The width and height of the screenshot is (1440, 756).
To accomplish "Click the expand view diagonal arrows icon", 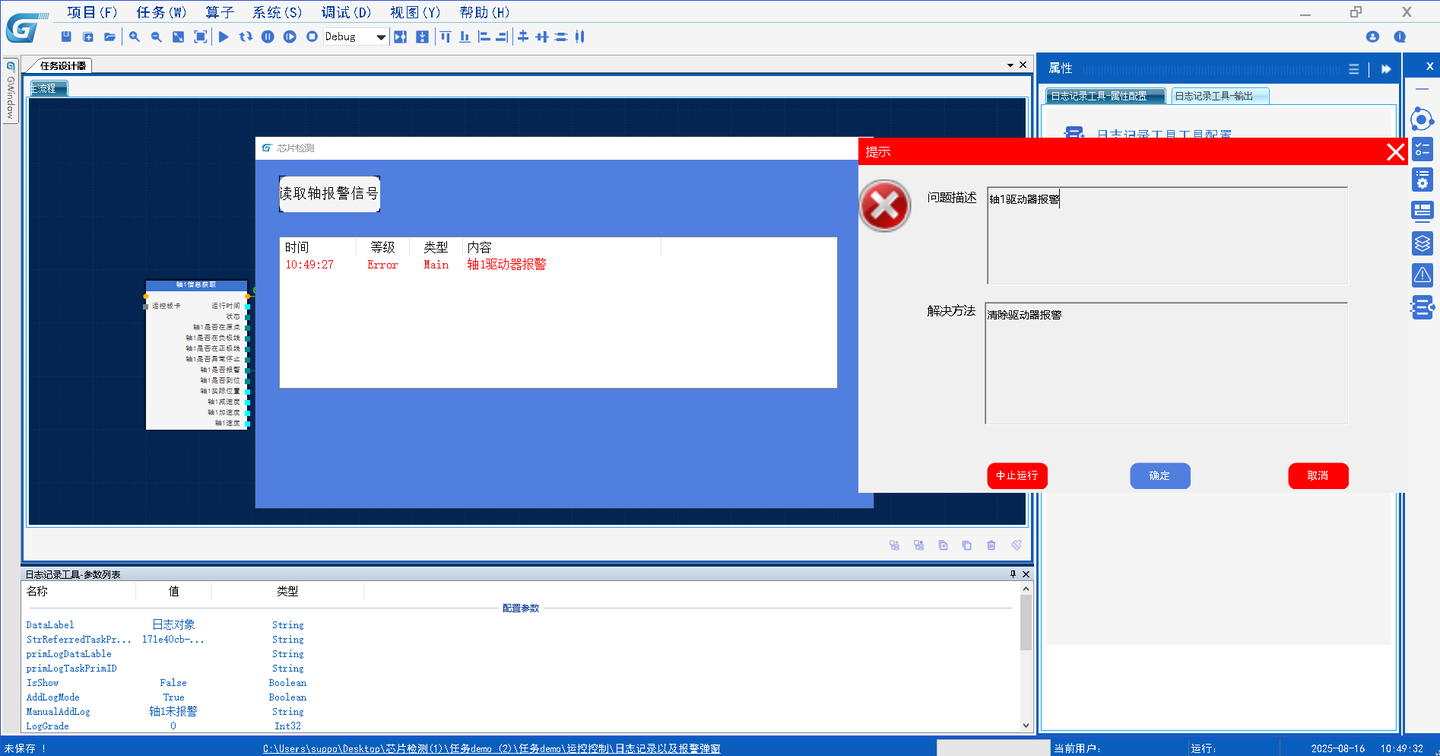I will [x=178, y=37].
